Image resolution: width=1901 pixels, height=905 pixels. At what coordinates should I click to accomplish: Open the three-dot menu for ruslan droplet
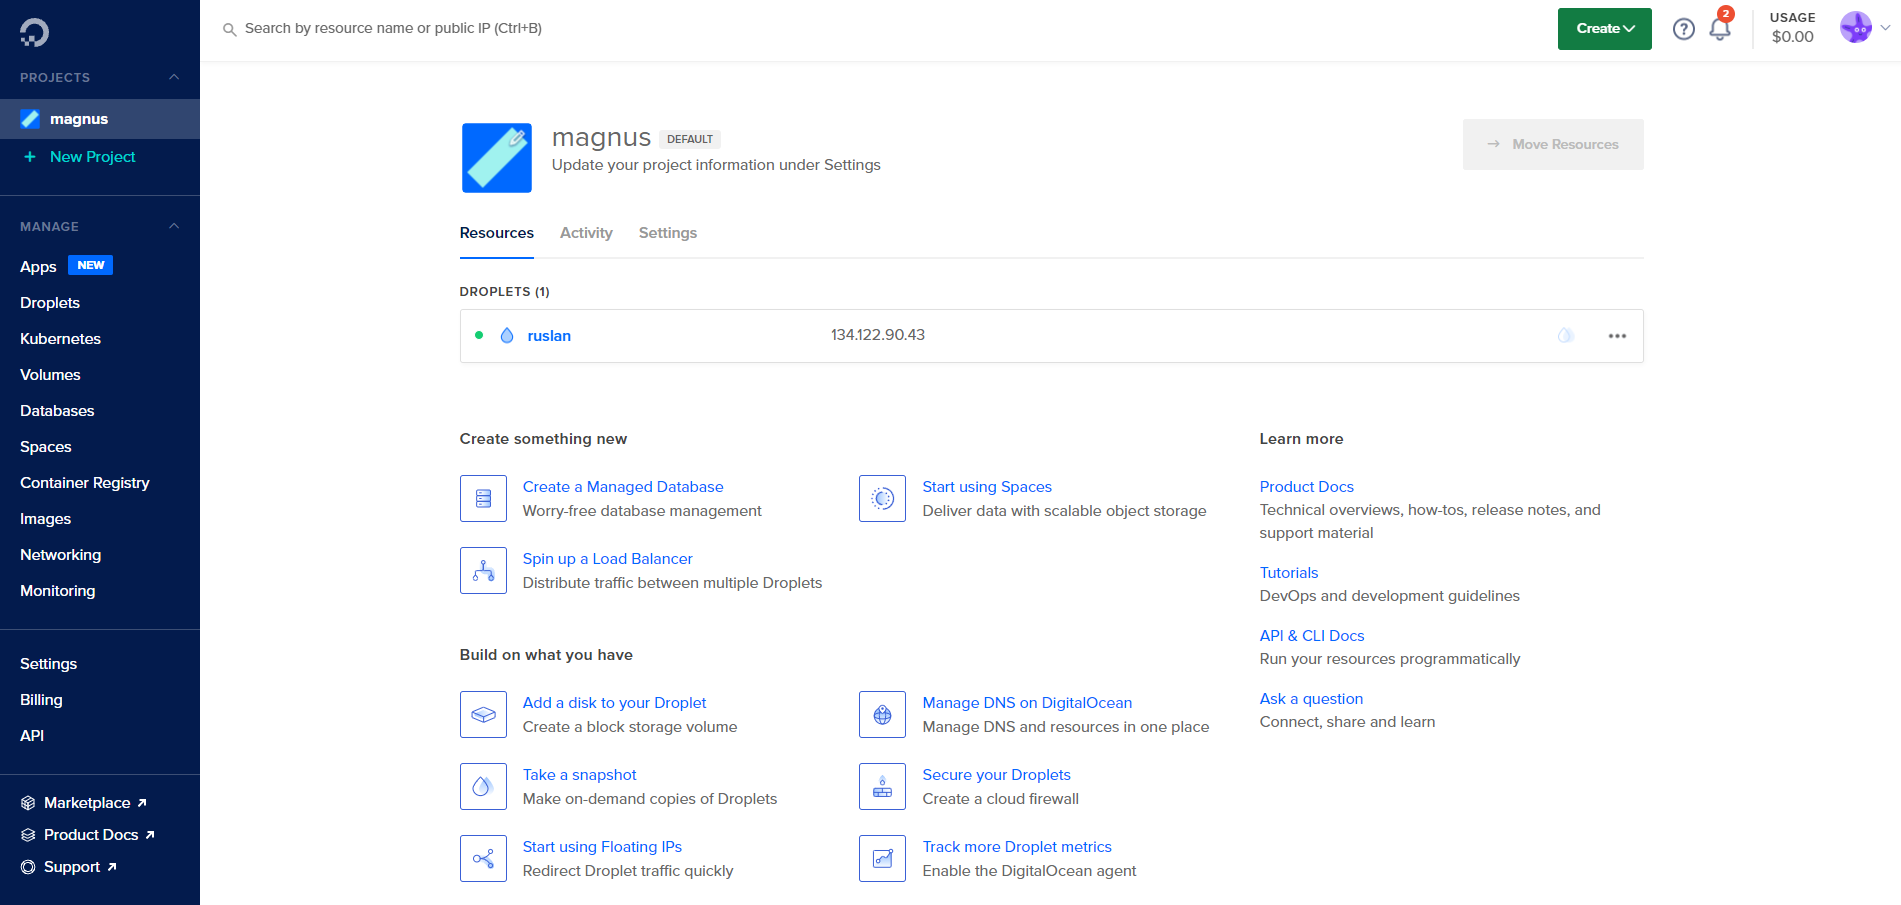click(x=1617, y=336)
